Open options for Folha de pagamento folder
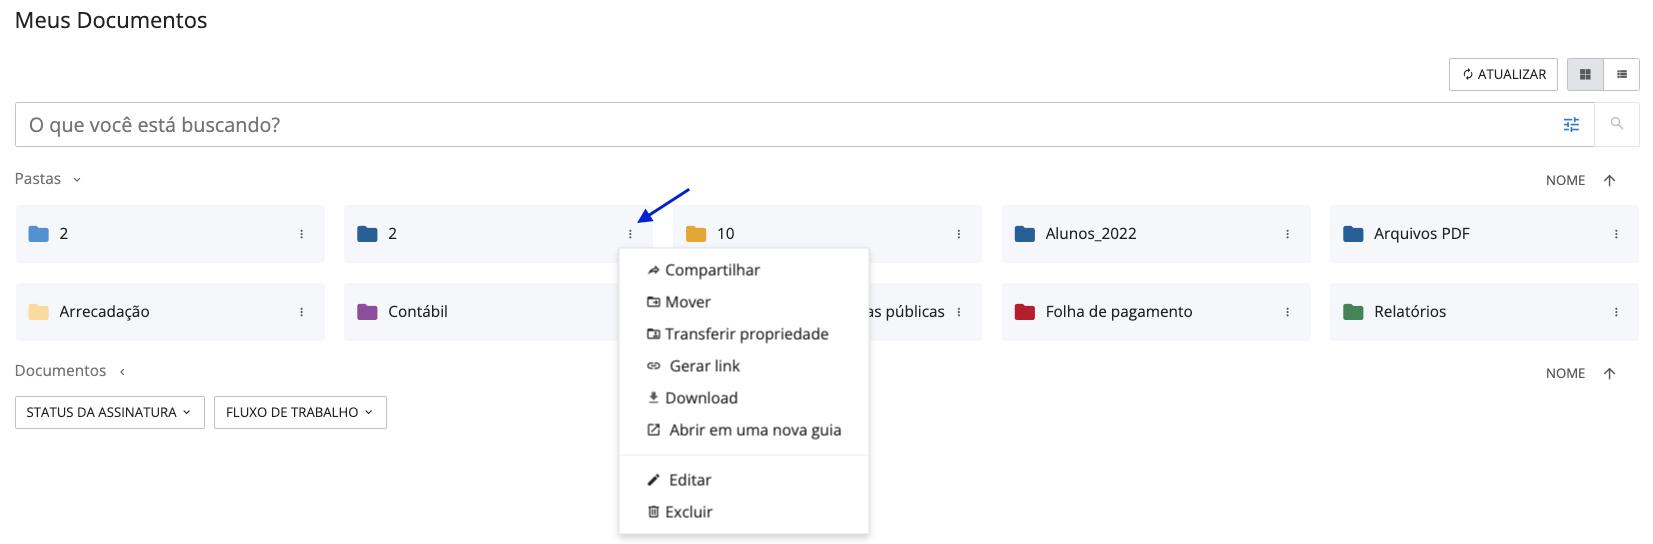 (x=1287, y=312)
